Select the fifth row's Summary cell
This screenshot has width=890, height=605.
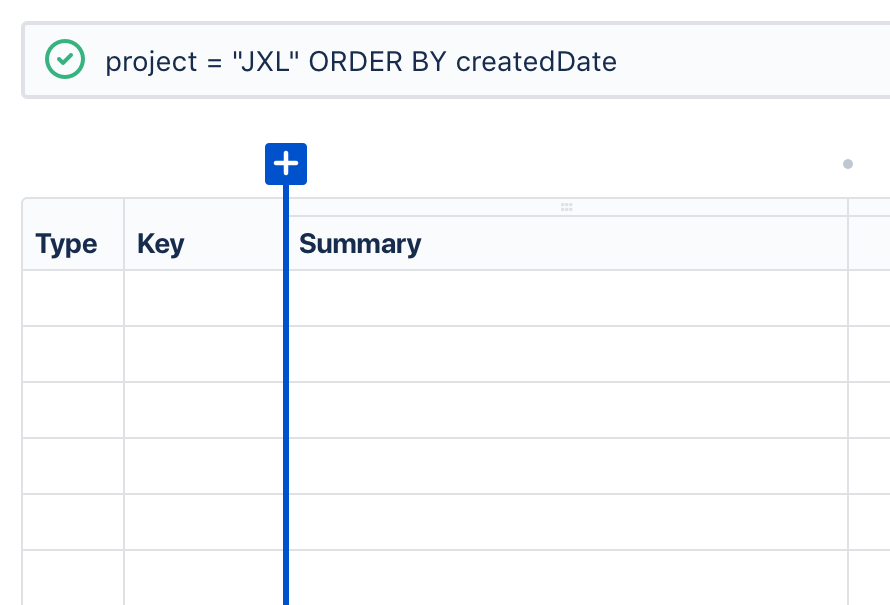(568, 522)
